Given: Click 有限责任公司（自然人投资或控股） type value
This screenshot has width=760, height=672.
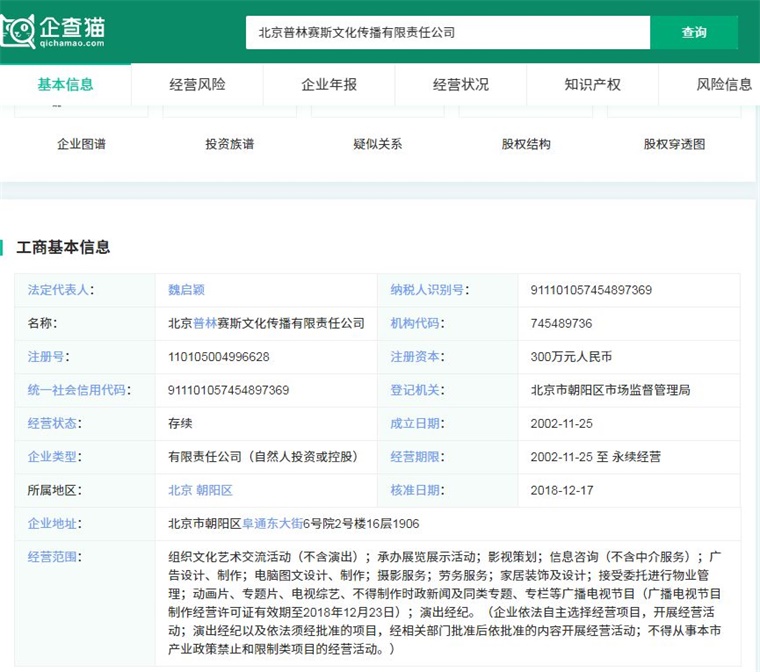Looking at the screenshot, I should click(x=263, y=457).
